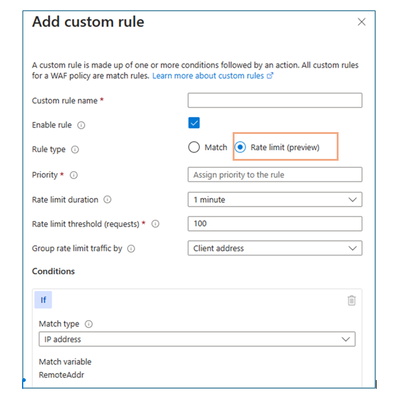Click the Rate limit duration info icon
Viewport: 398px width, 400px height.
[107, 200]
